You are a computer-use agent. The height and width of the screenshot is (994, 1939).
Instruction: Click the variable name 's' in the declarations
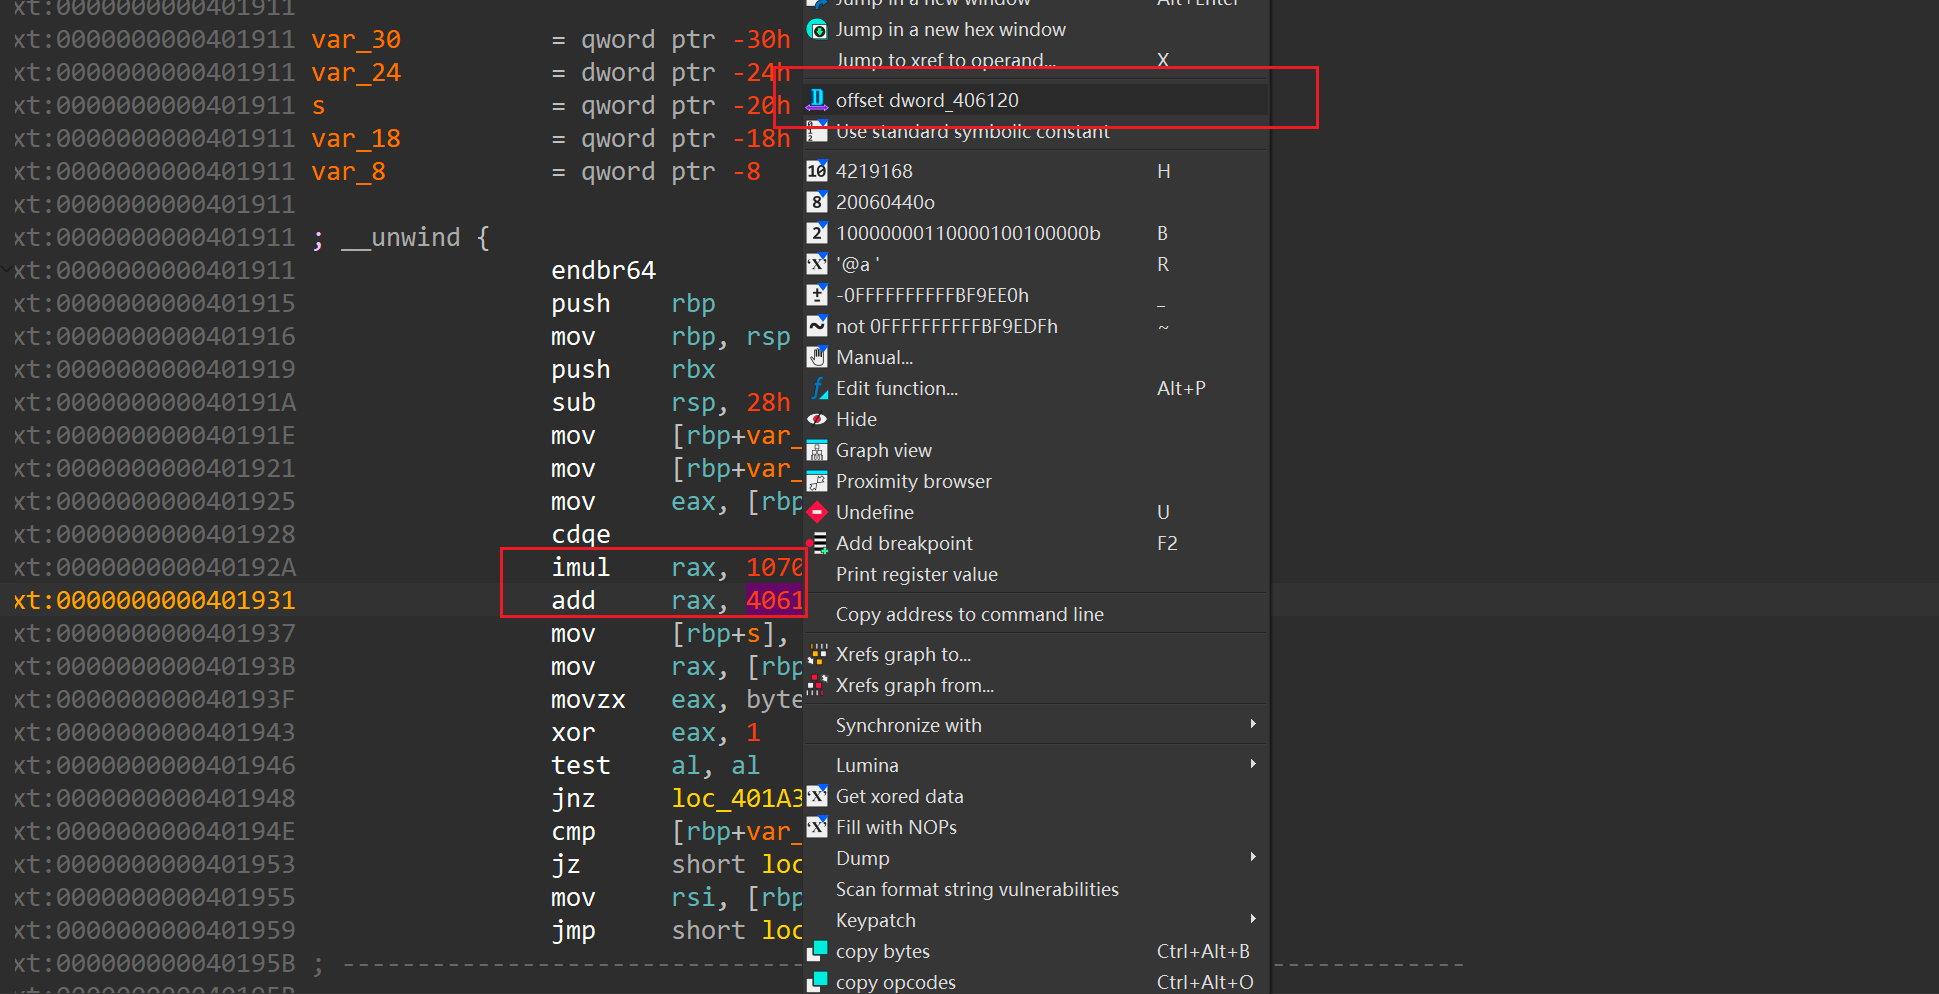pos(318,105)
